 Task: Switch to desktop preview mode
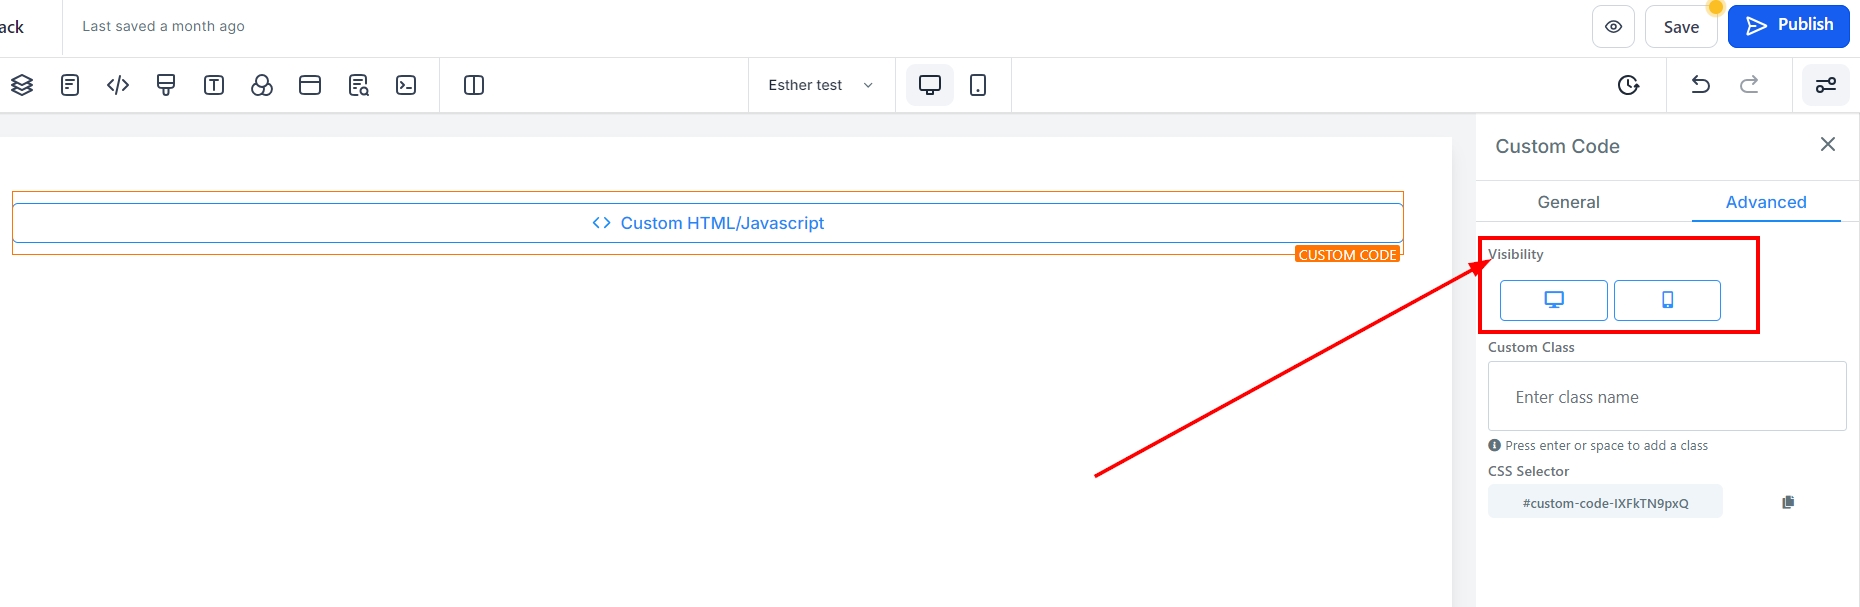[930, 85]
